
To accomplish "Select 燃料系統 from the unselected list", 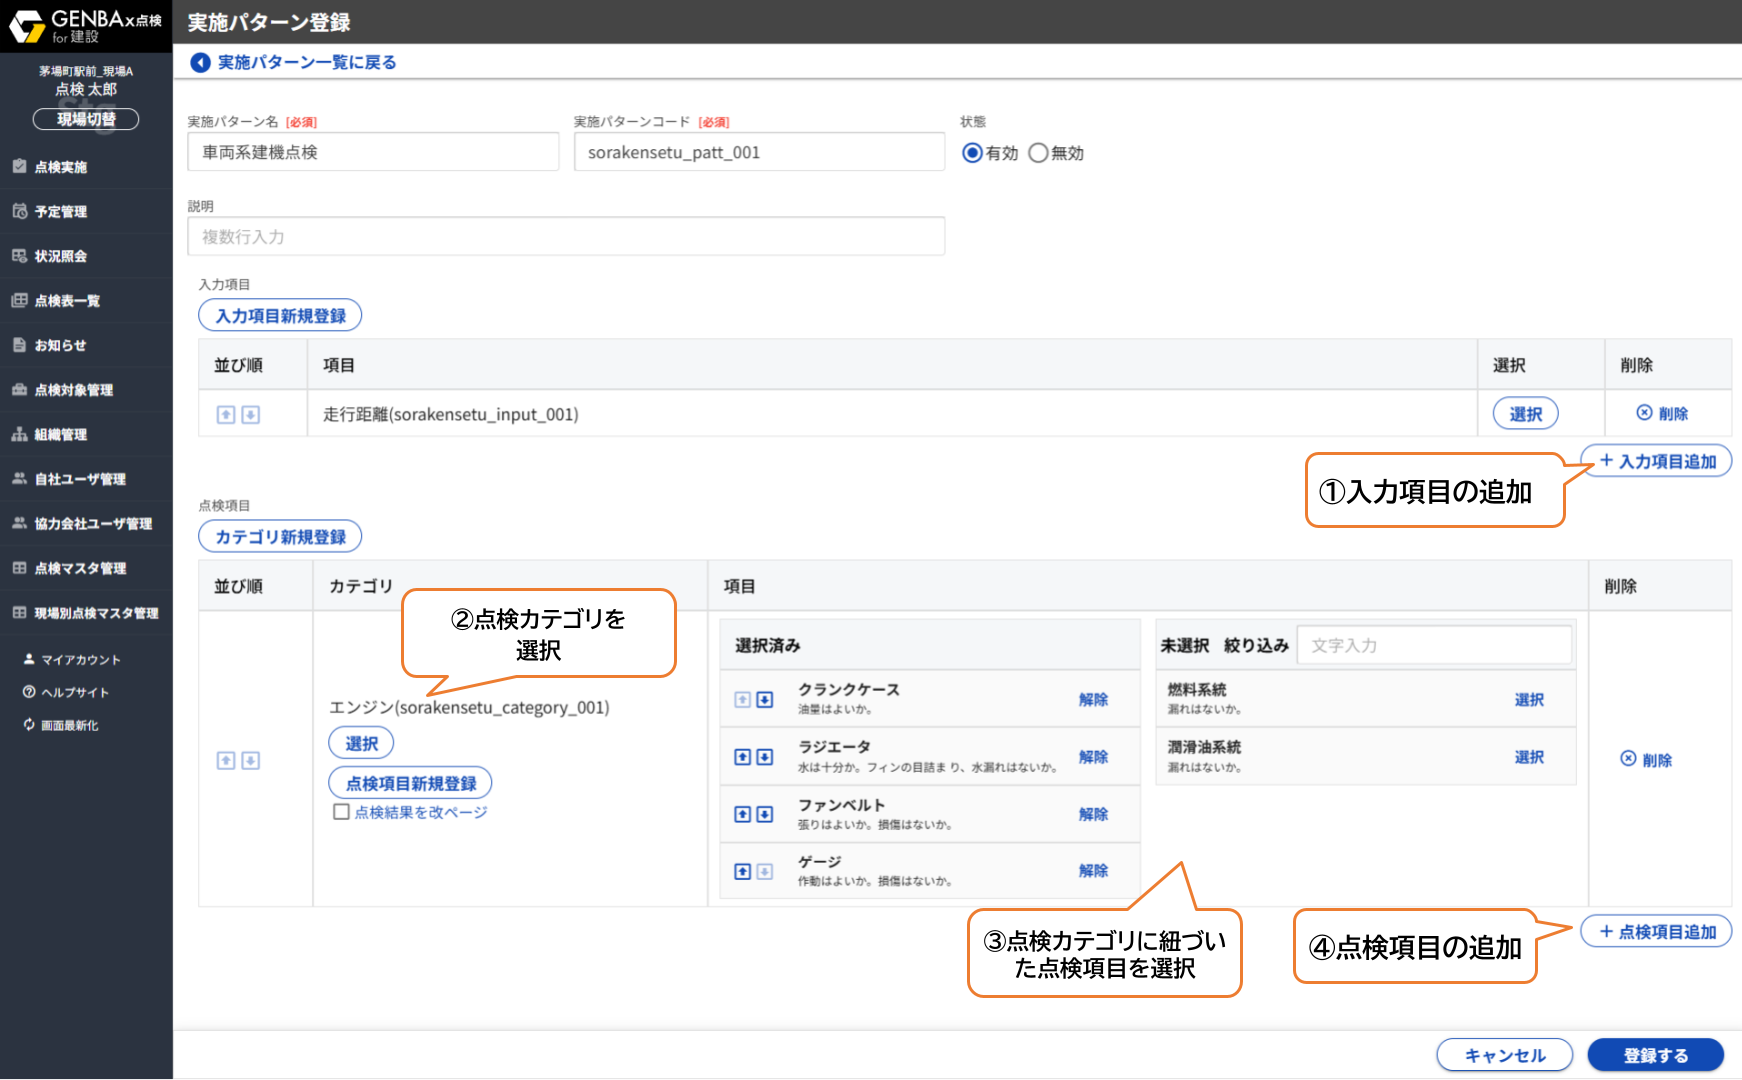I will click(1528, 700).
